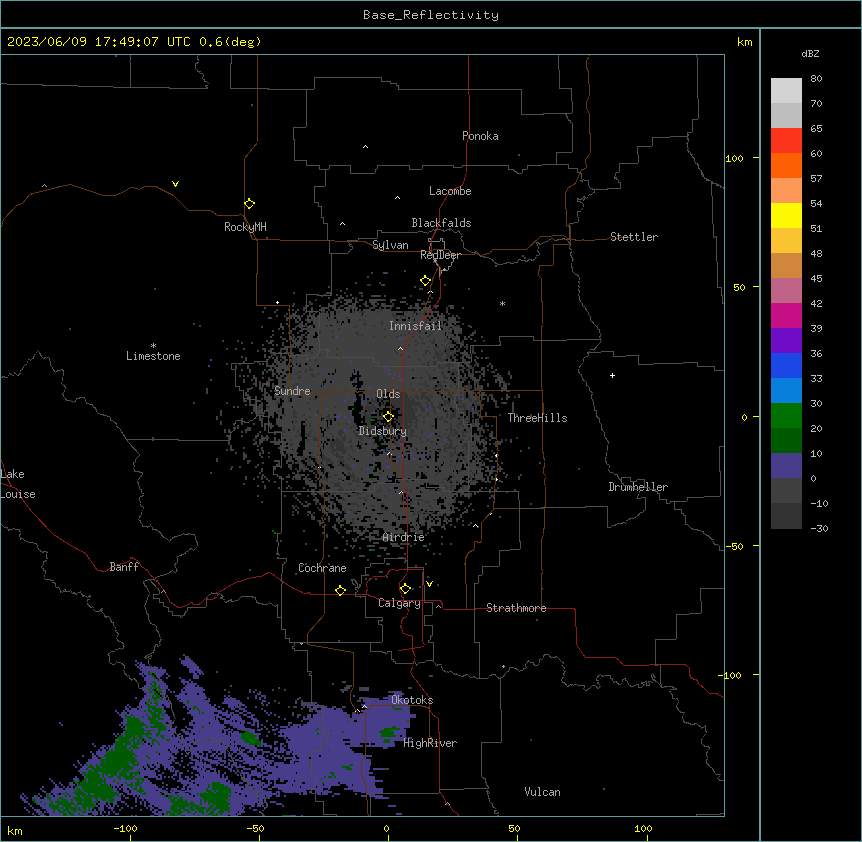Viewport: 862px width, 842px height.
Task: Click the white plus marker north of Drumheller
Action: click(612, 375)
